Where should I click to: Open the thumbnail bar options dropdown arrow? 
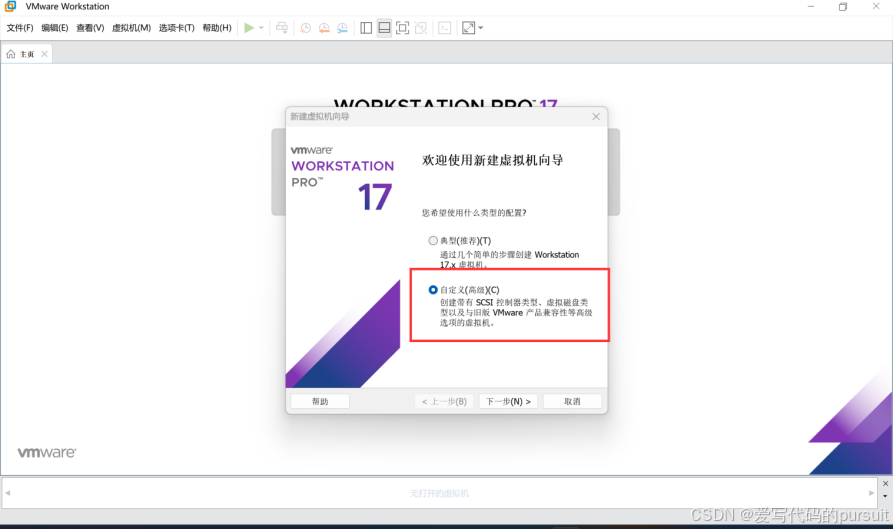pyautogui.click(x=885, y=496)
